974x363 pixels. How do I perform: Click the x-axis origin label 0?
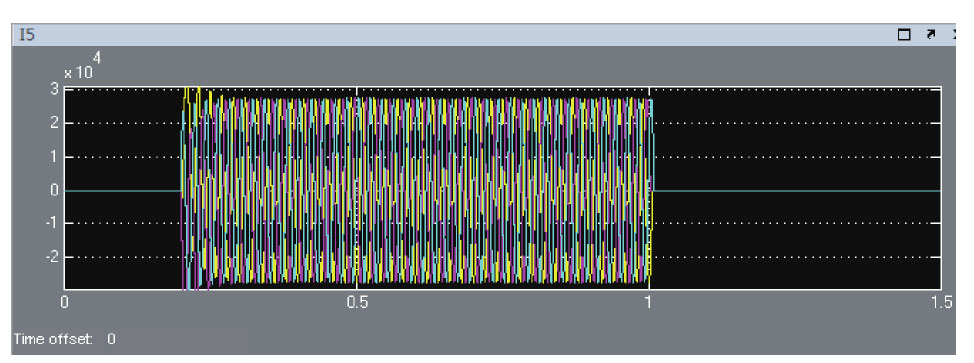point(64,302)
